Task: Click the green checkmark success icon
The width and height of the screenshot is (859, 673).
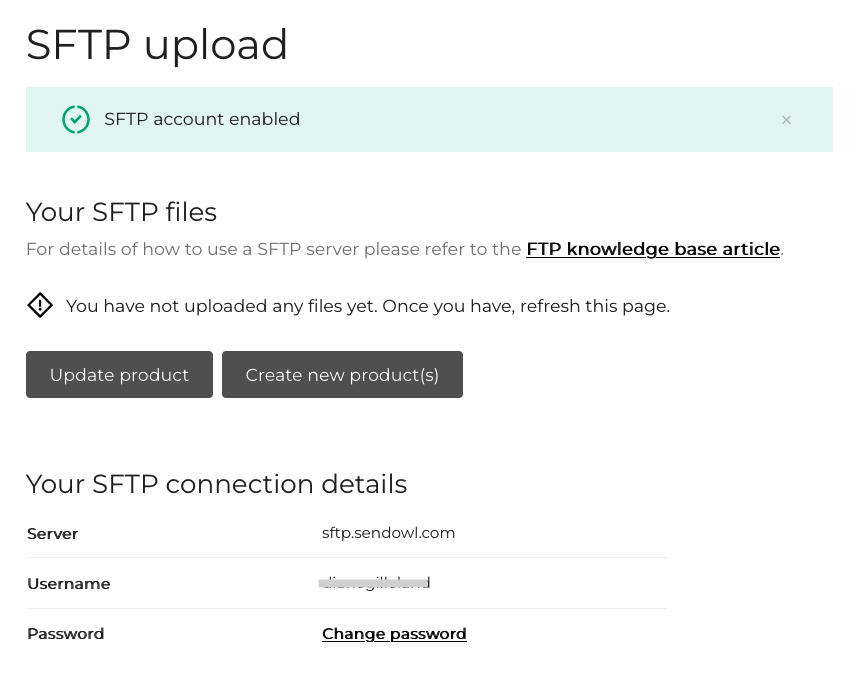Action: pyautogui.click(x=76, y=119)
